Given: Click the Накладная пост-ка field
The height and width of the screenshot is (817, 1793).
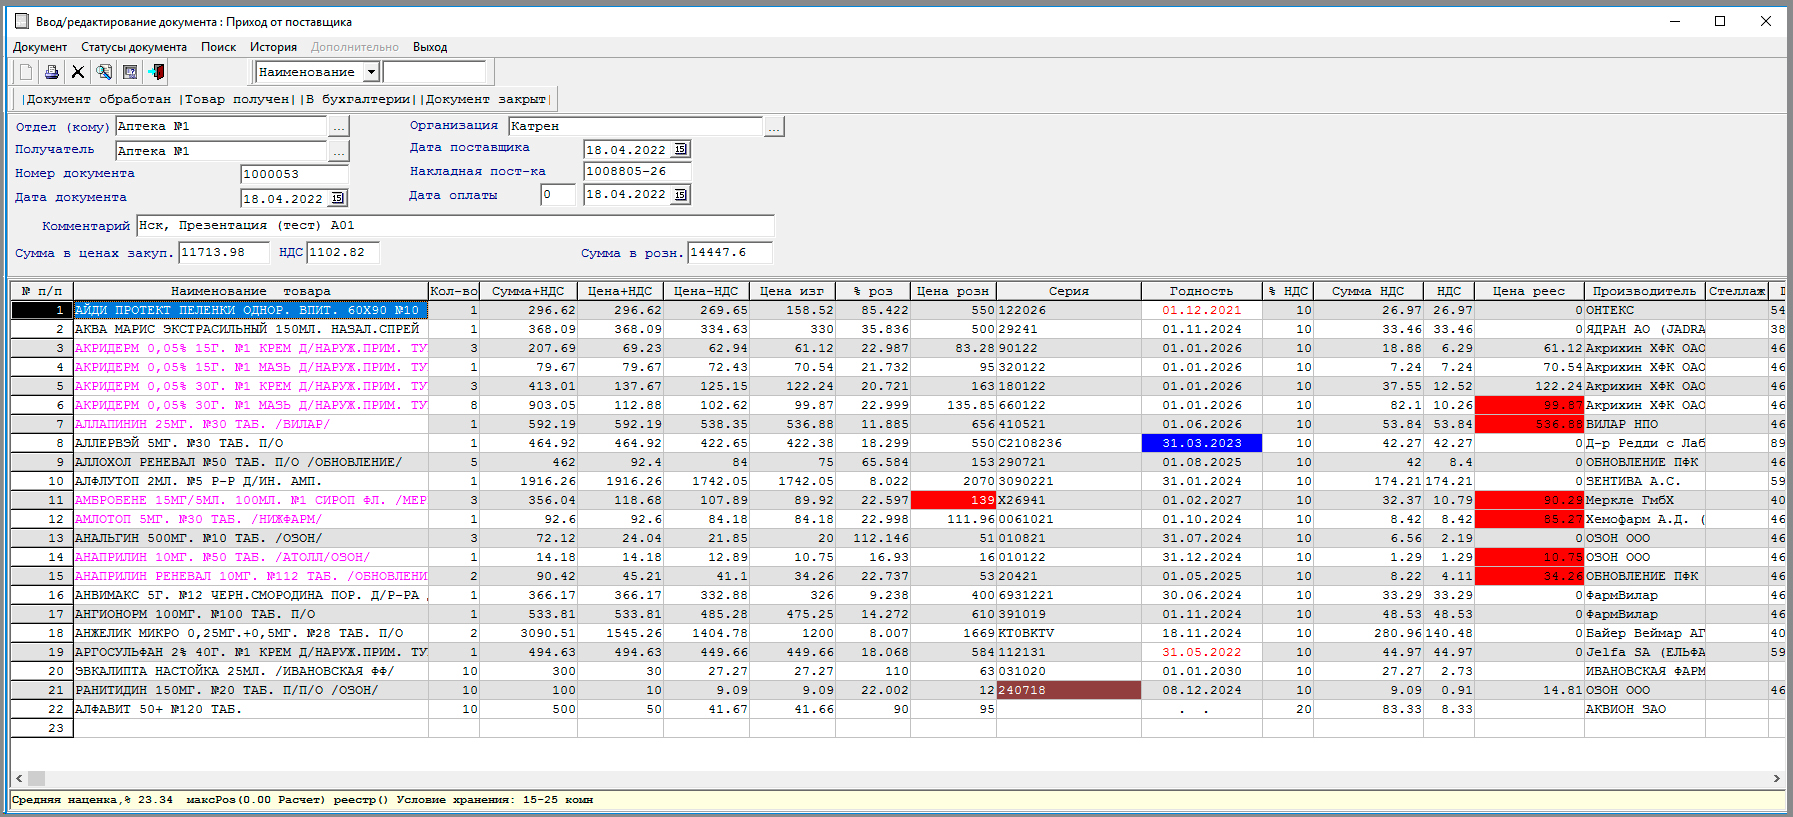Looking at the screenshot, I should click(x=637, y=171).
